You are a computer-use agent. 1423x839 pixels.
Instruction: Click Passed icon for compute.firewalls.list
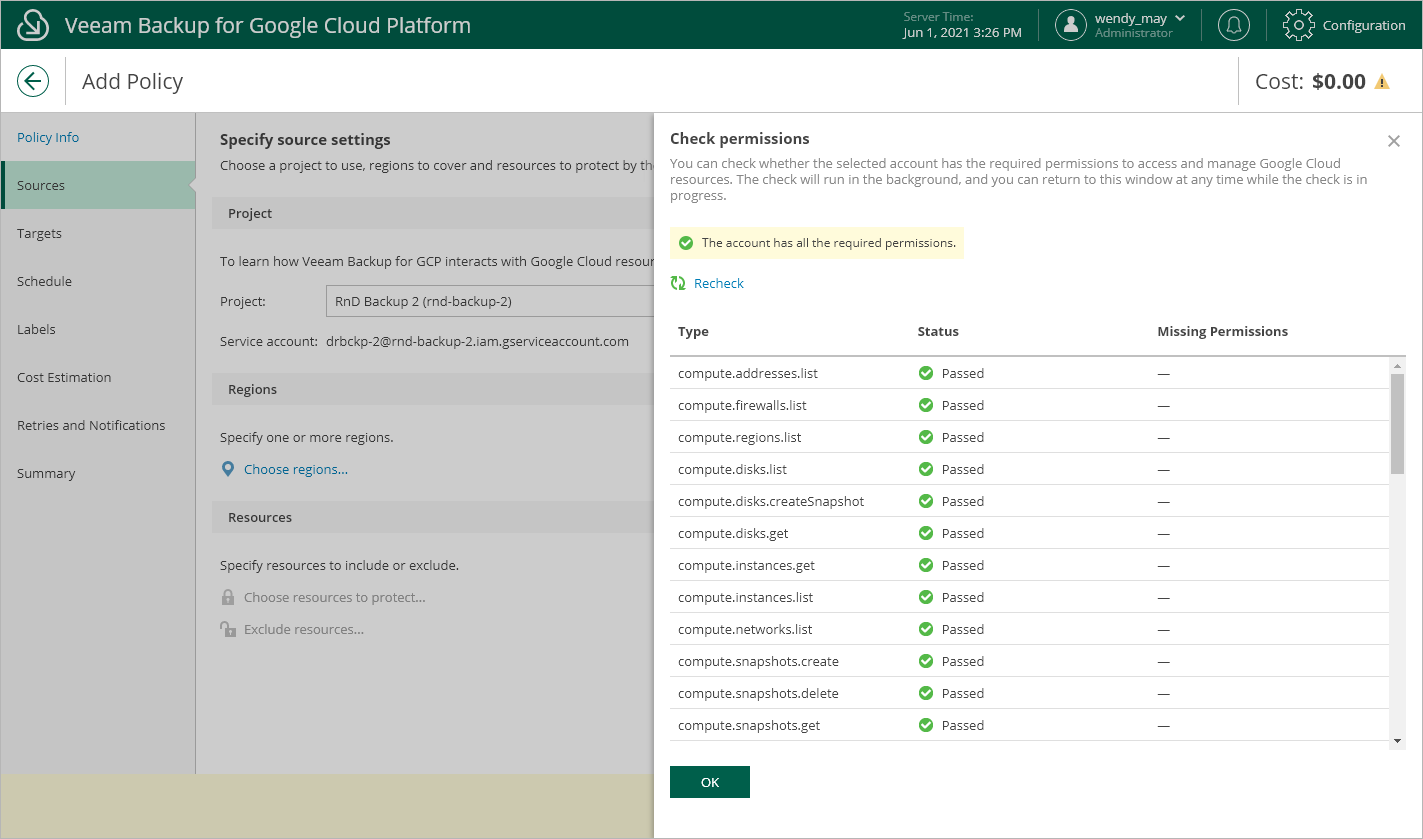tap(926, 405)
